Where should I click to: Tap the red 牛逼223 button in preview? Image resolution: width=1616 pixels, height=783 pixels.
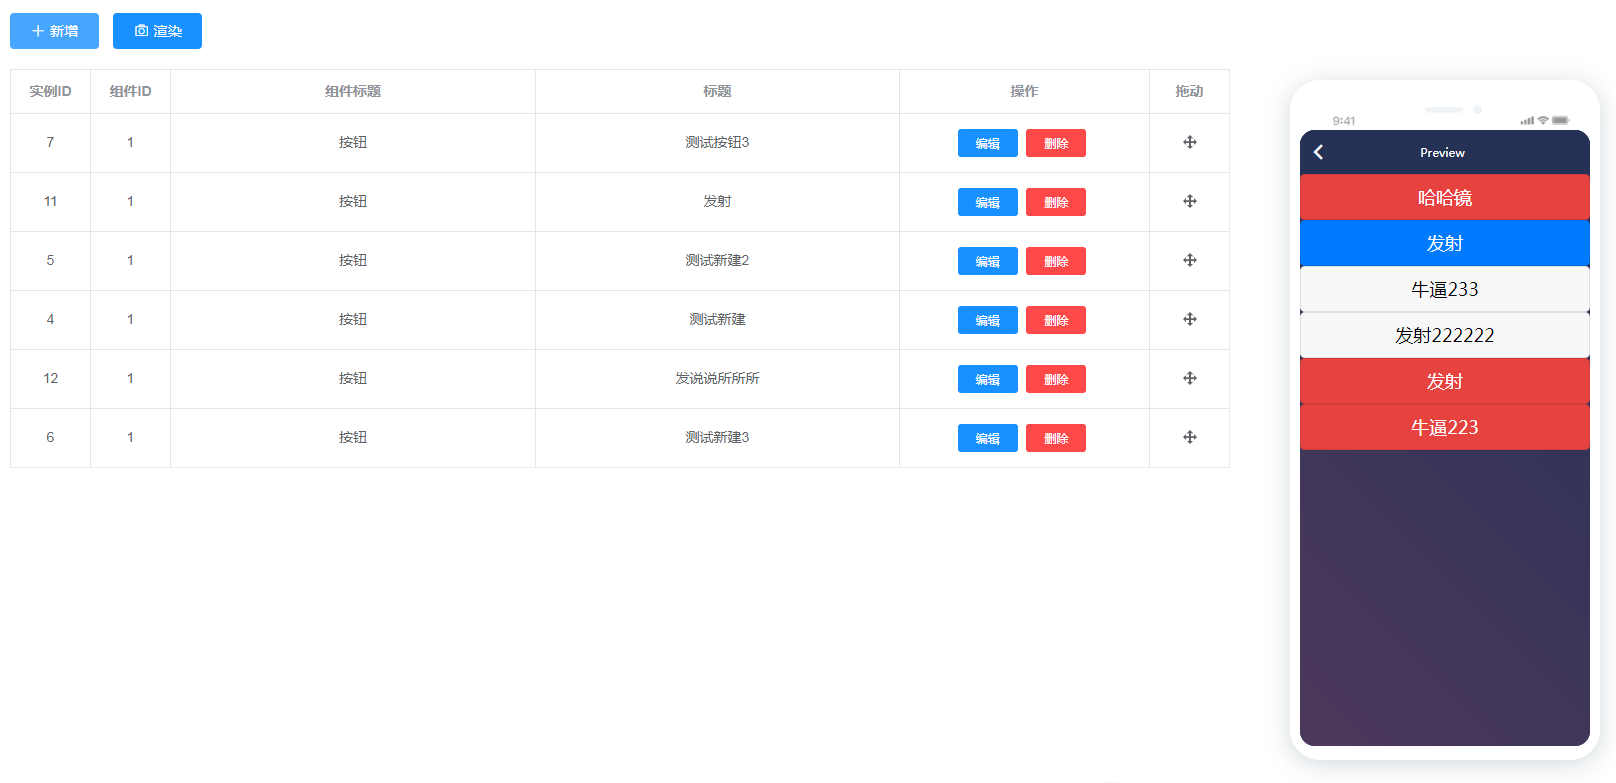tap(1444, 427)
